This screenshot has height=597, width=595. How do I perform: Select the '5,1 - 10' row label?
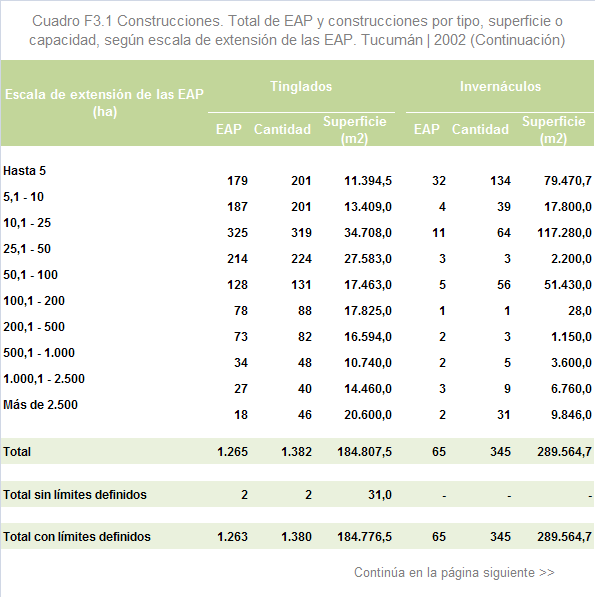click(x=24, y=197)
